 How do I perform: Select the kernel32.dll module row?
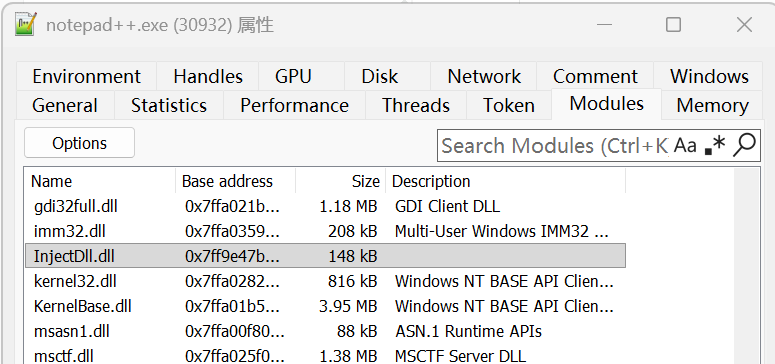coord(325,281)
